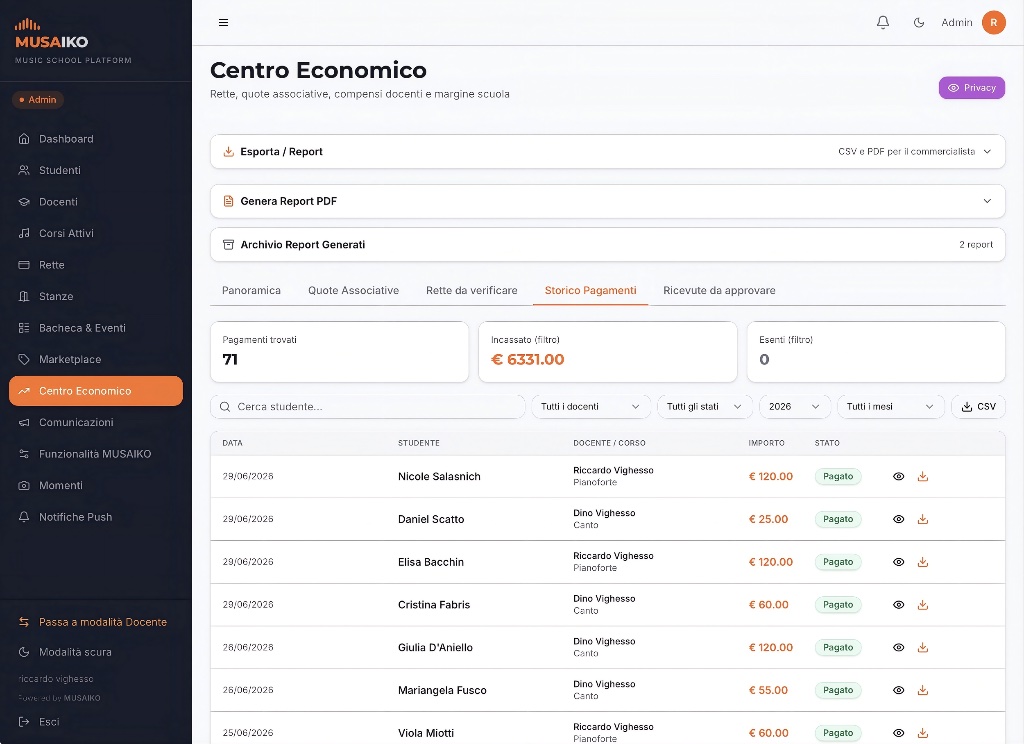Screen dimensions: 1024x744
Task: View Giulia D'Aniello payment eye icon
Action: tap(899, 647)
